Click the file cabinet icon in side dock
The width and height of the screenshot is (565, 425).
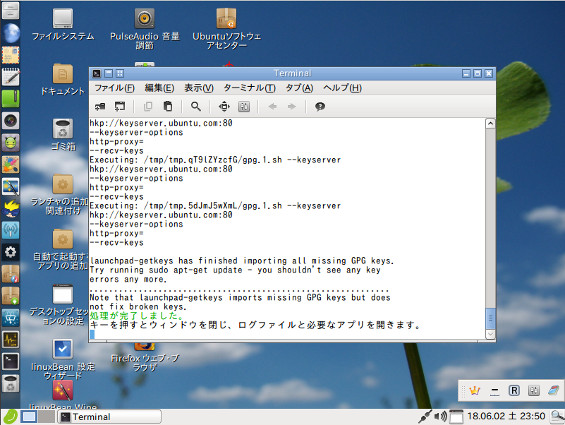point(10,10)
